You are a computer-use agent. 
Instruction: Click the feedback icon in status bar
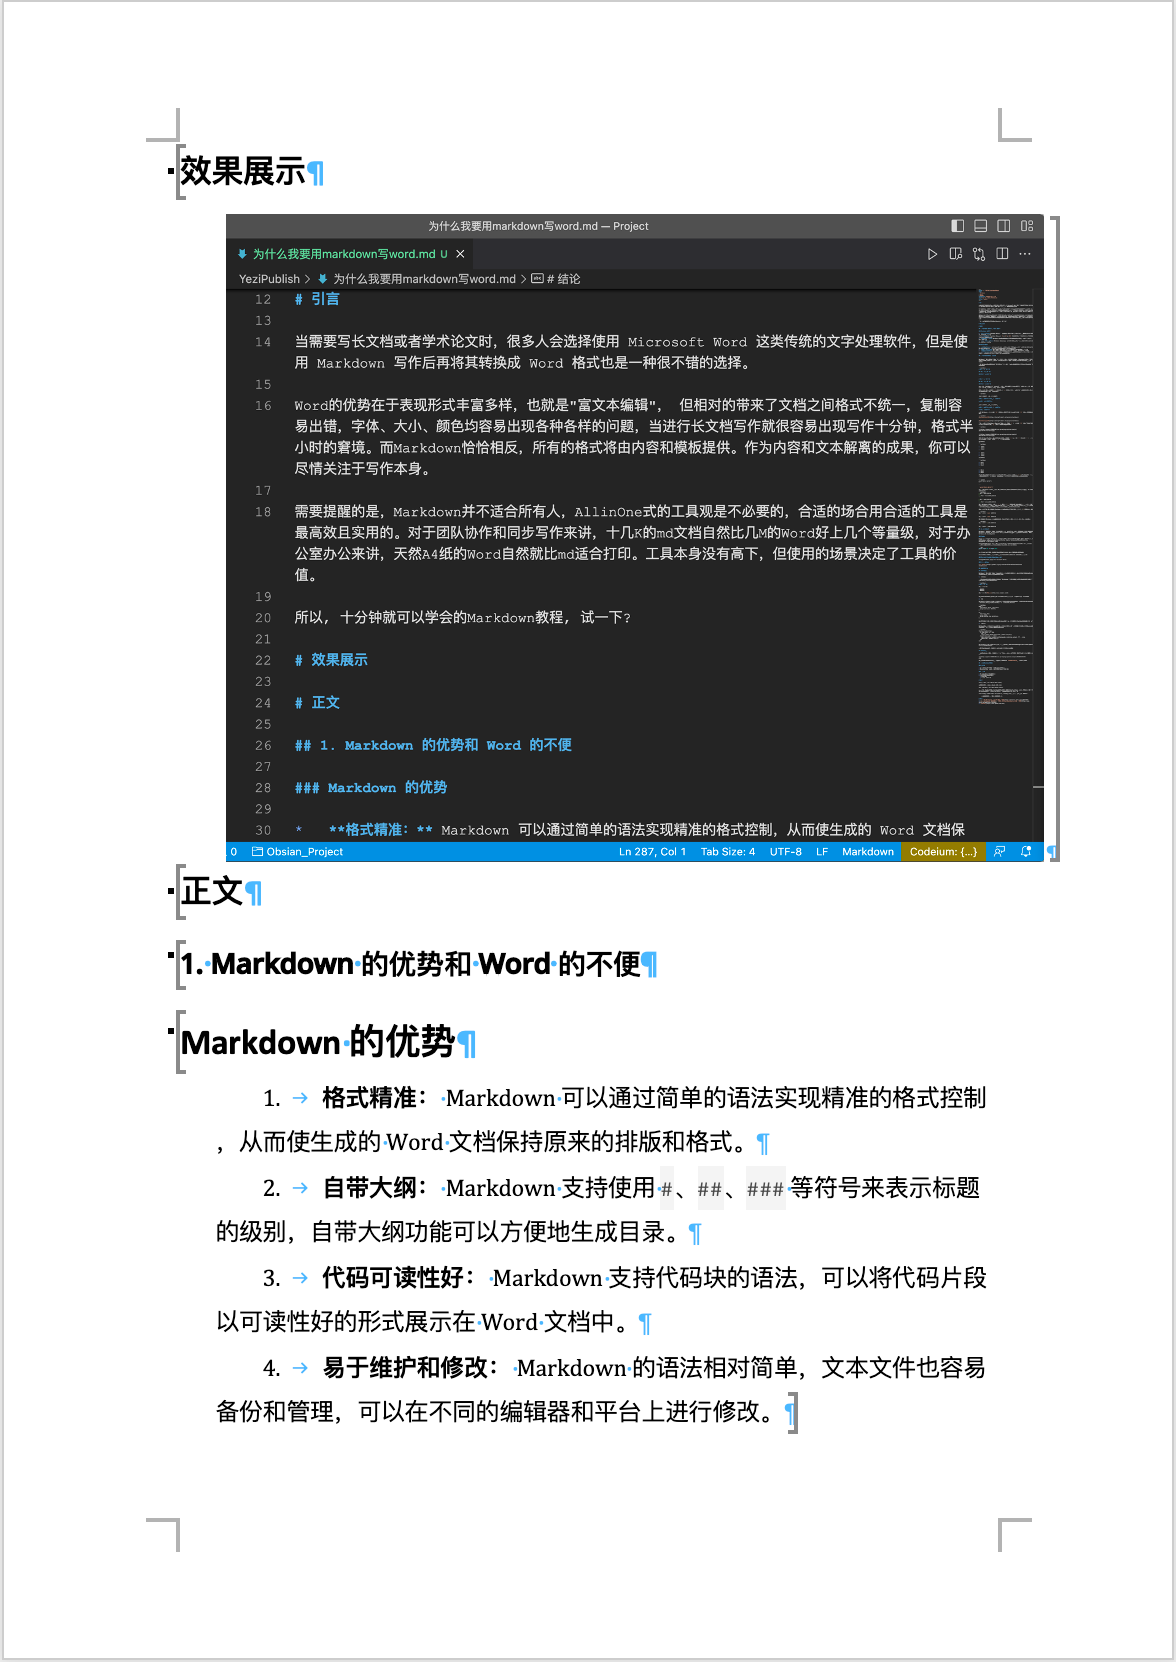pyautogui.click(x=999, y=852)
